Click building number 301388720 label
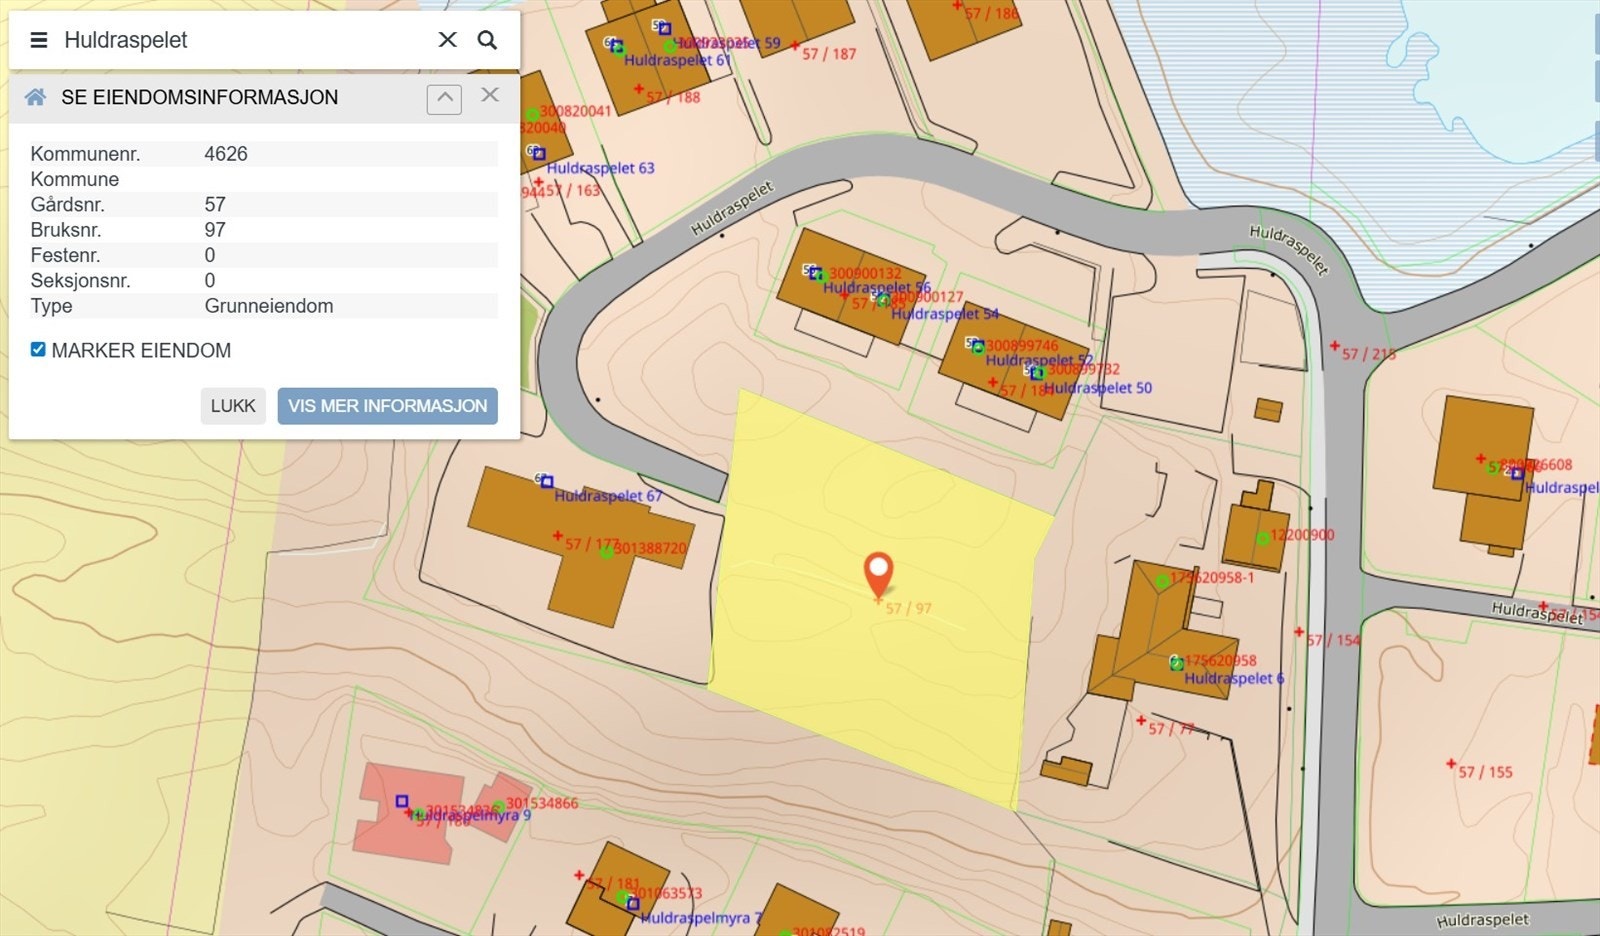The height and width of the screenshot is (936, 1600). click(x=651, y=548)
